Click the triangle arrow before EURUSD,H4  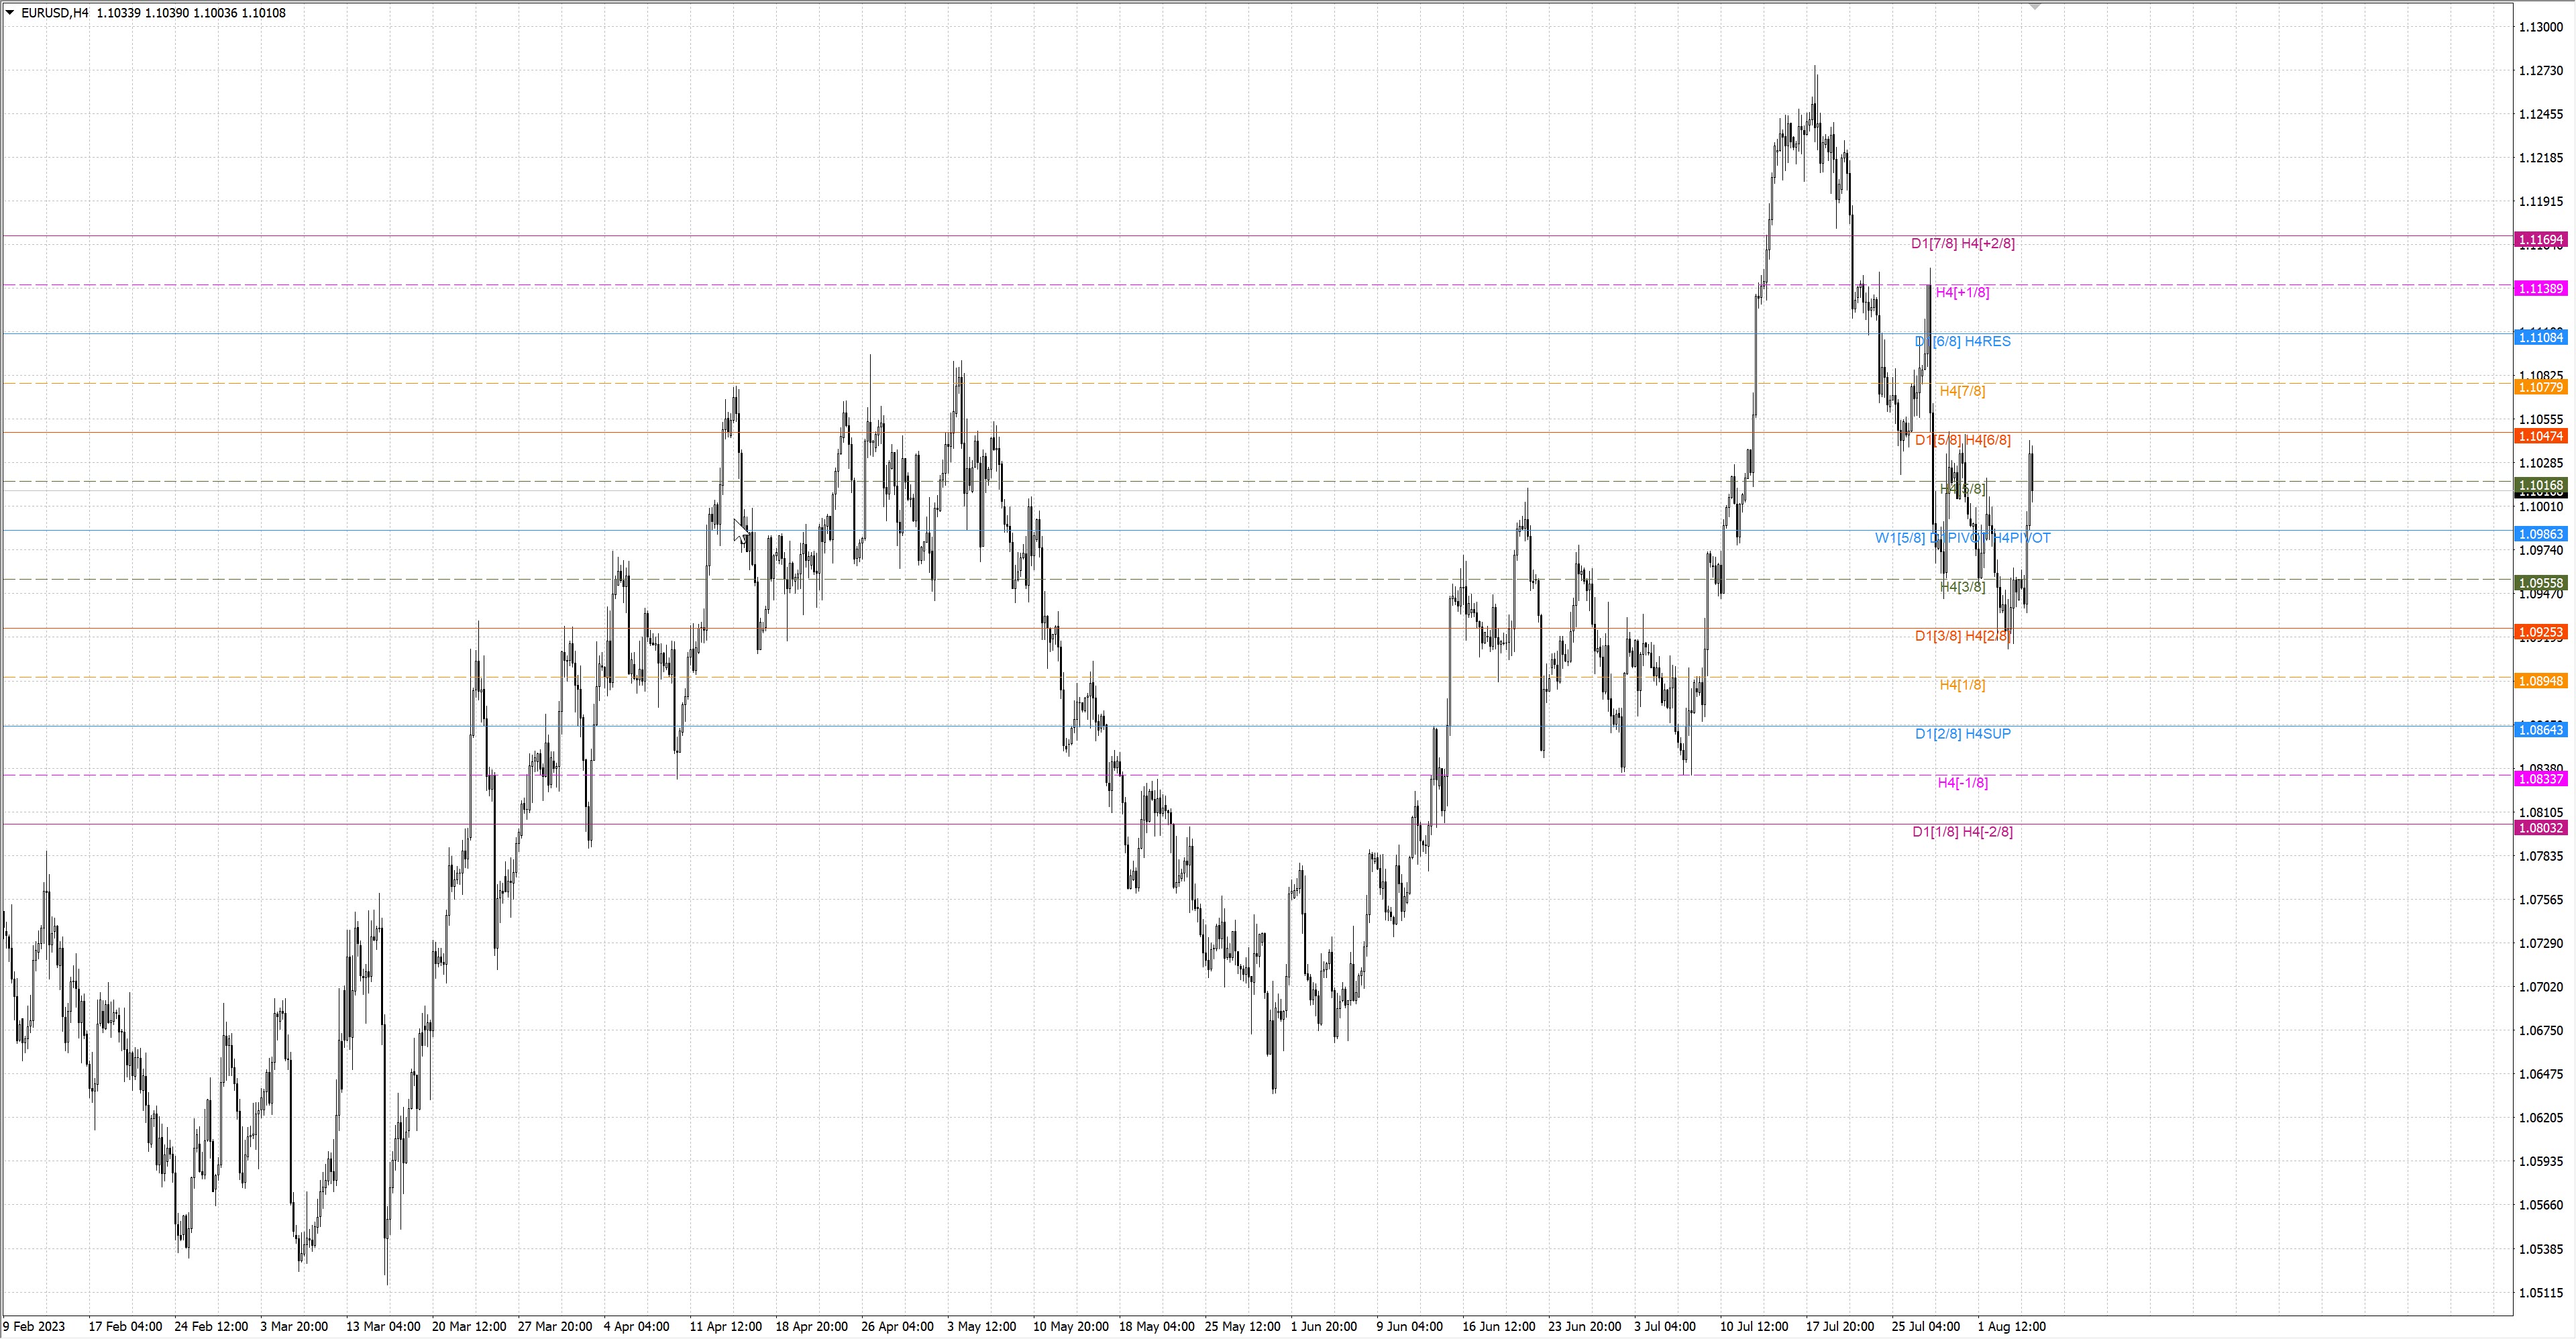point(10,13)
